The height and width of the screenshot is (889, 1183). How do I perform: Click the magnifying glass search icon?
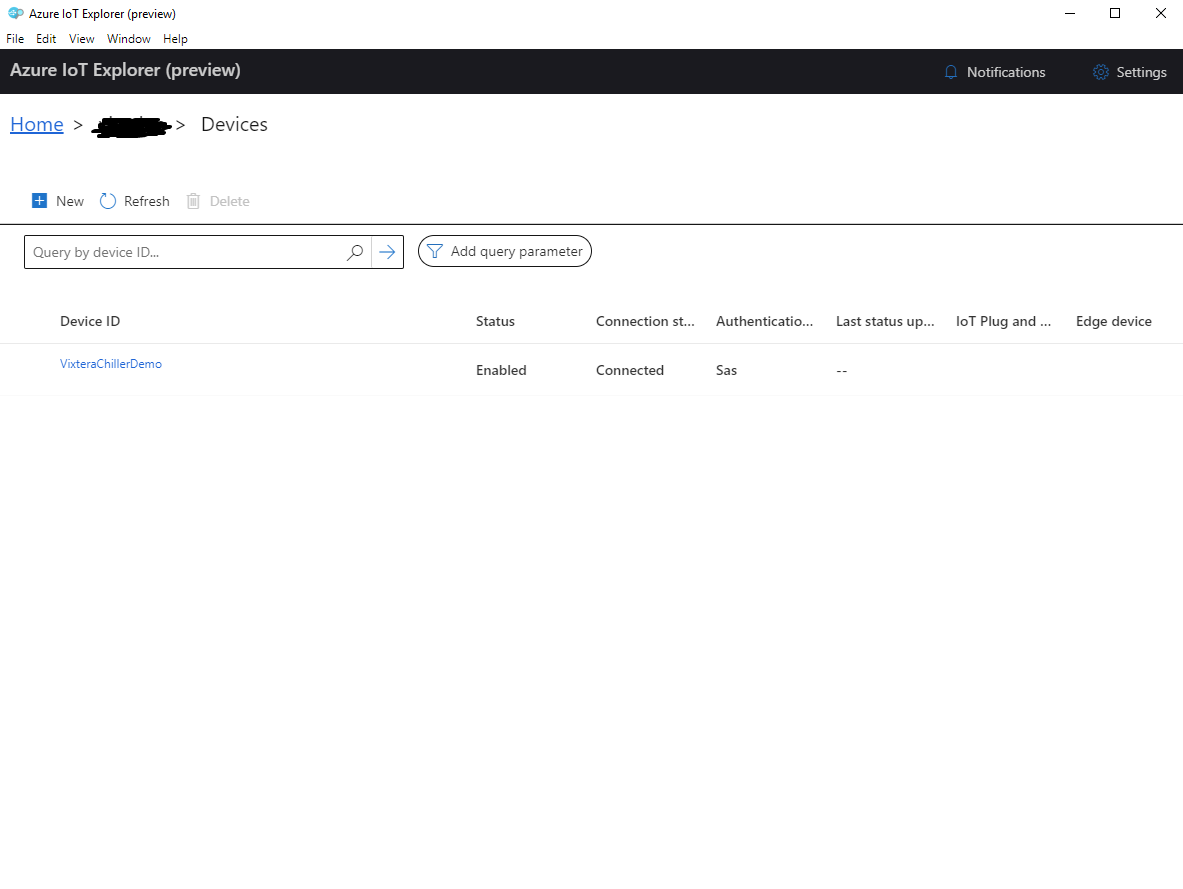tap(355, 252)
